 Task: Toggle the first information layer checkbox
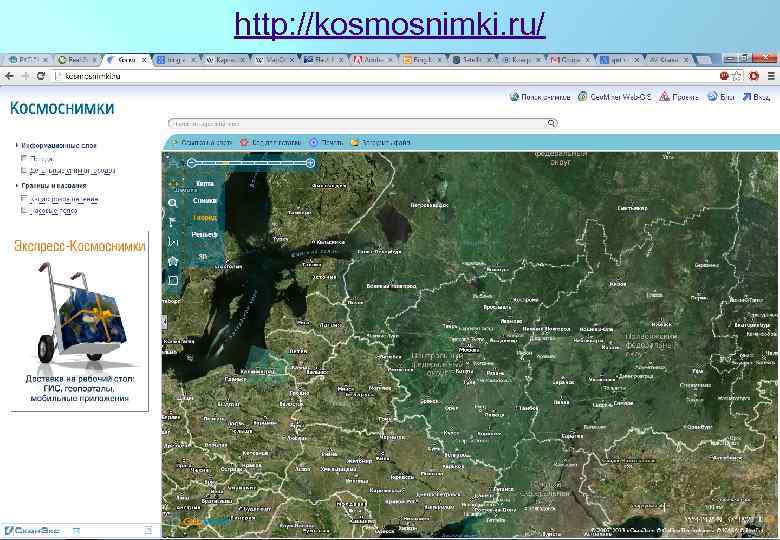coord(24,158)
